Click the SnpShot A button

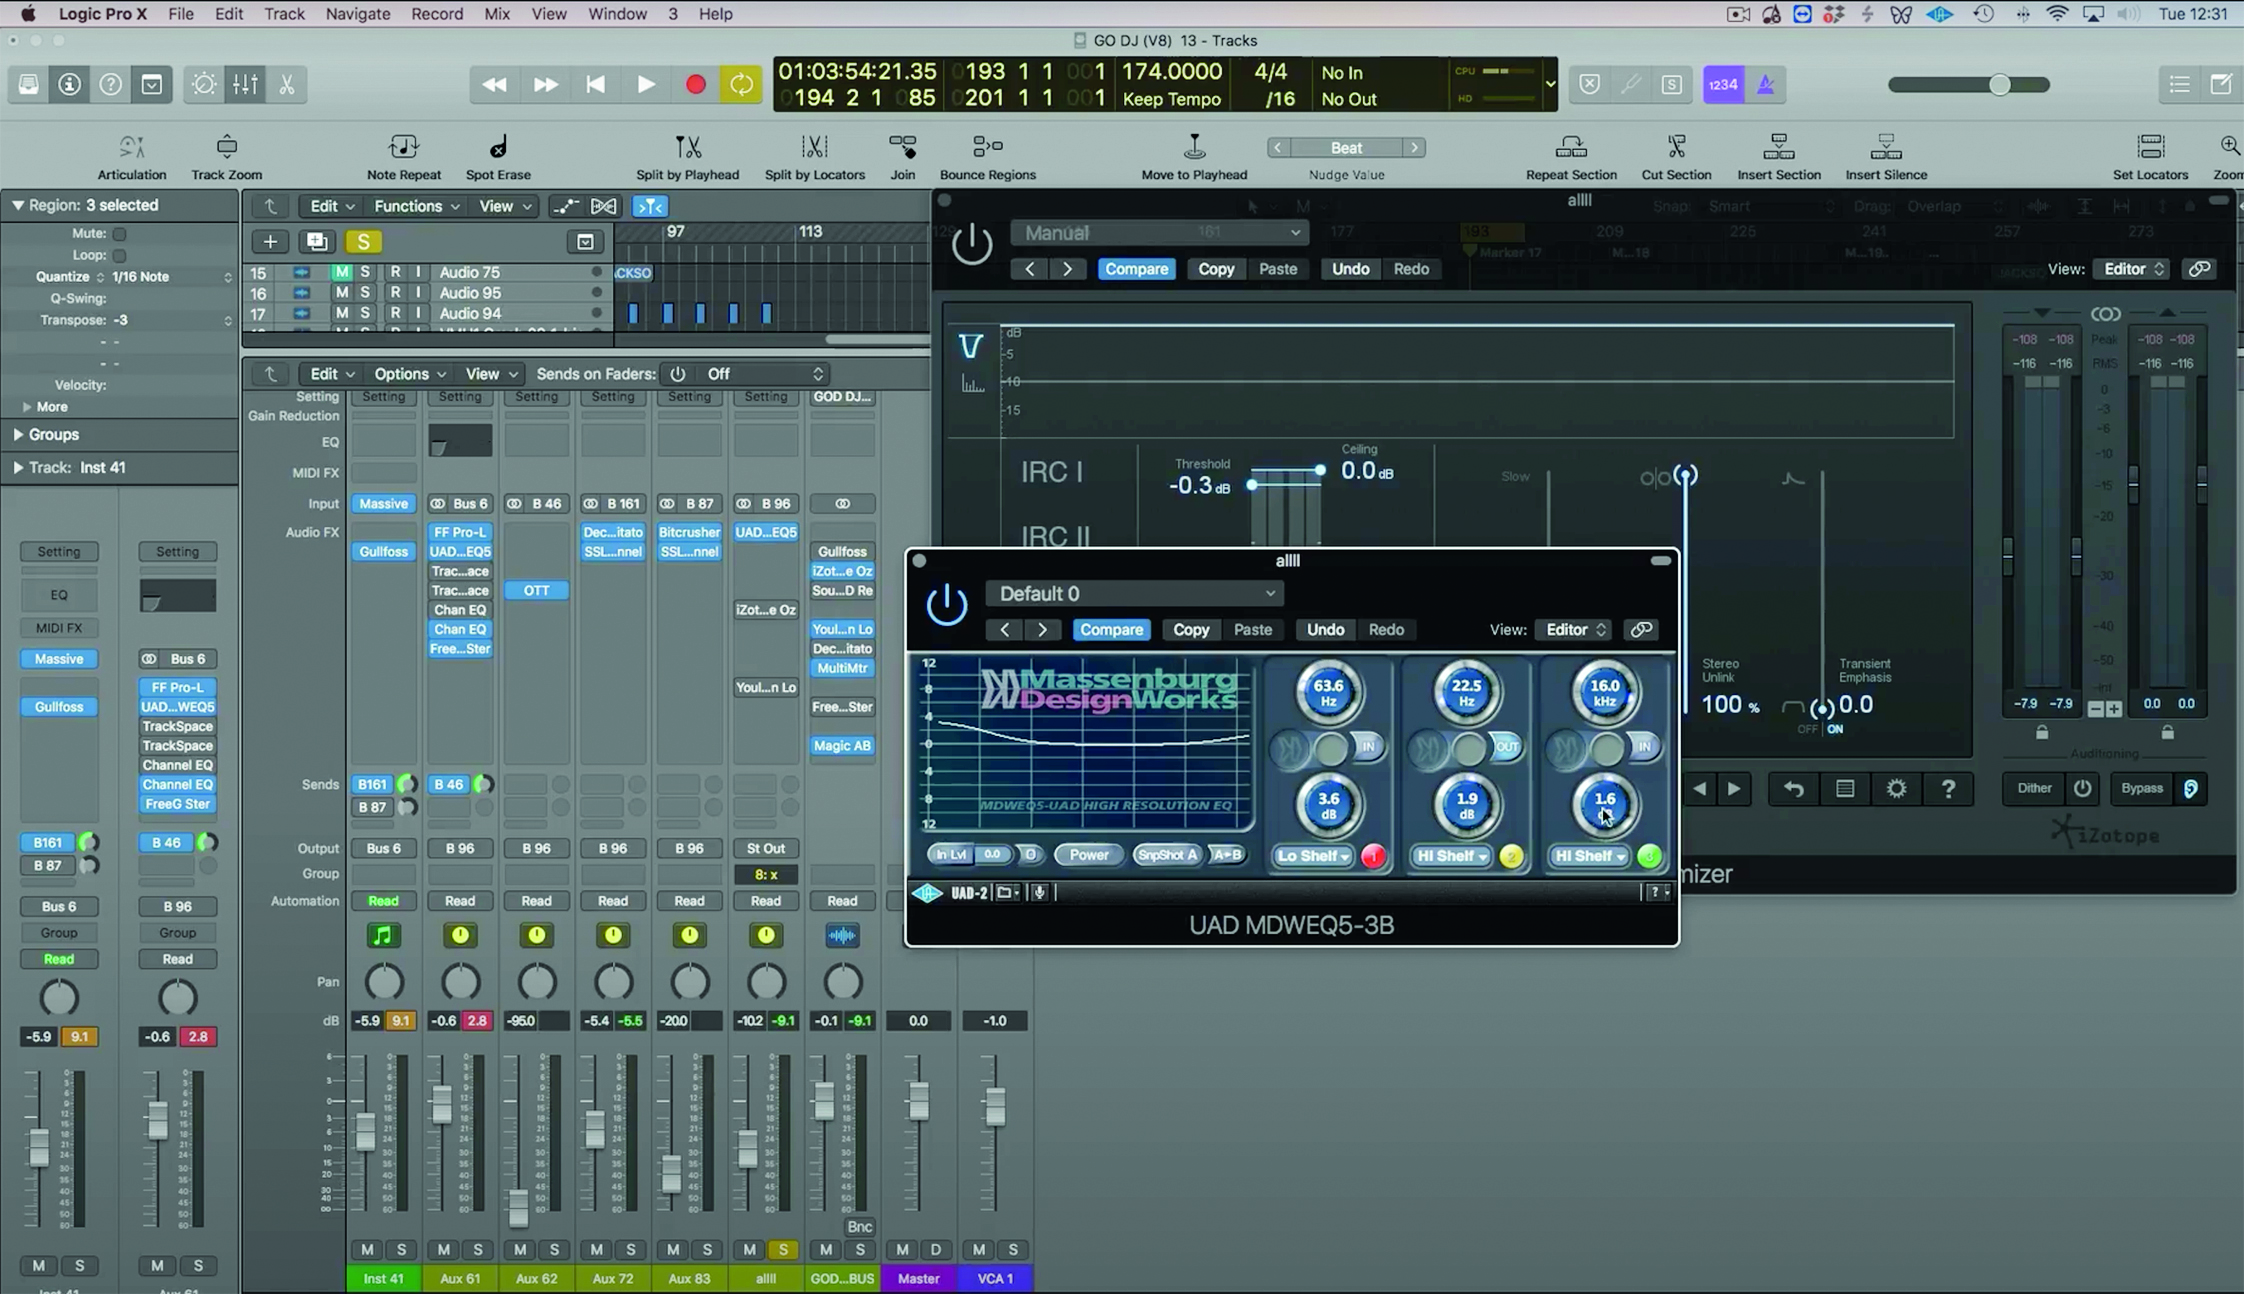1166,855
